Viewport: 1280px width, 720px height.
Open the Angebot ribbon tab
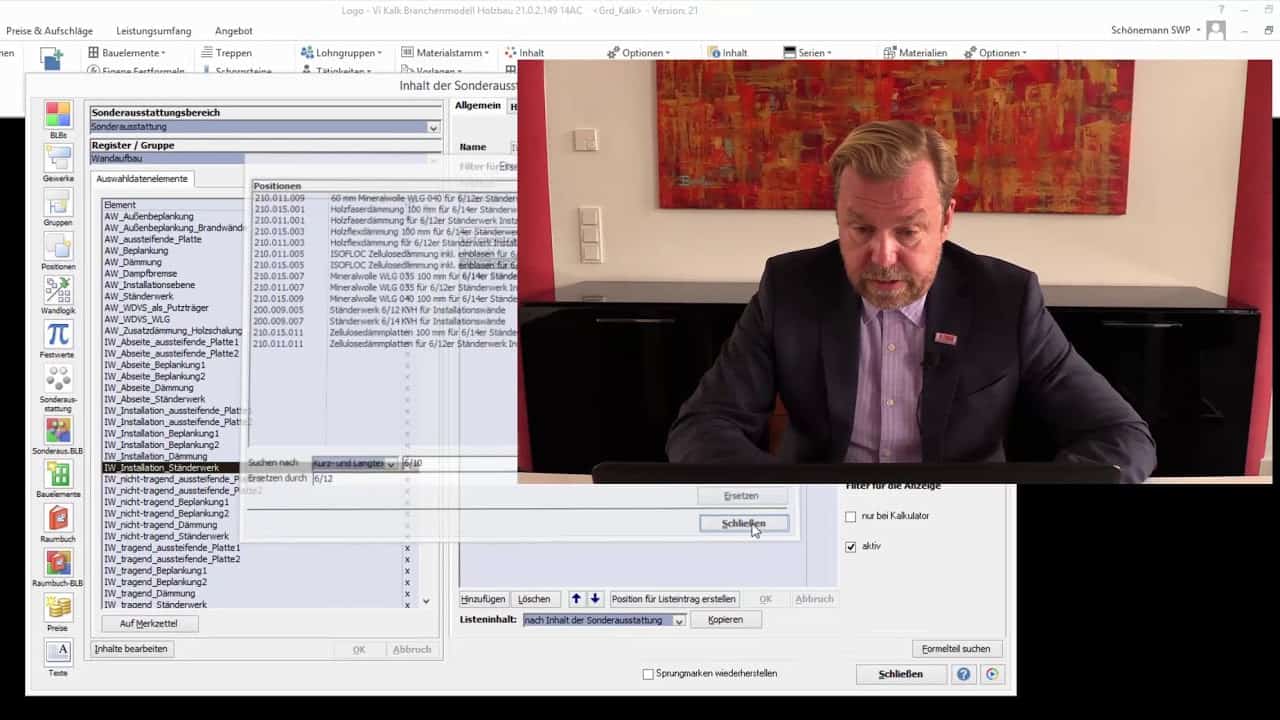pos(234,31)
